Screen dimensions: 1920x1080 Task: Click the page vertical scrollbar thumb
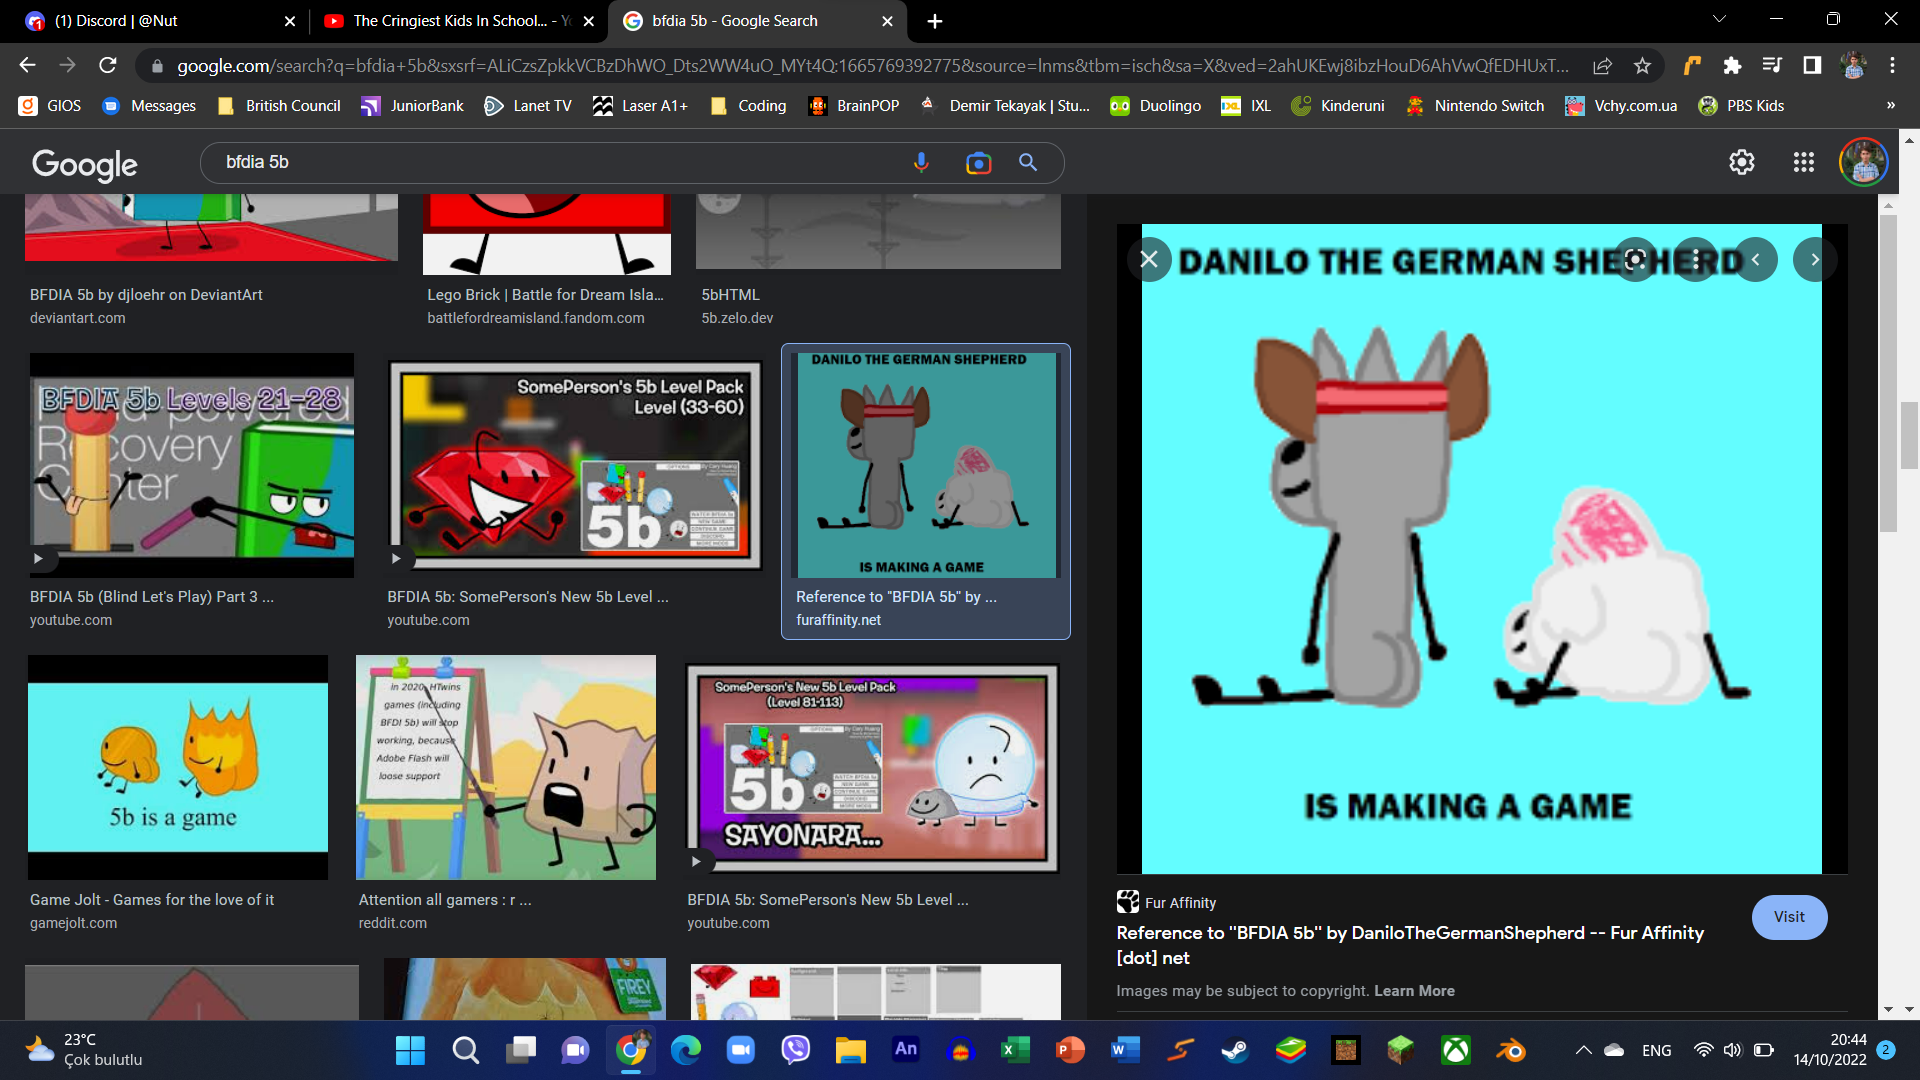[x=1909, y=435]
